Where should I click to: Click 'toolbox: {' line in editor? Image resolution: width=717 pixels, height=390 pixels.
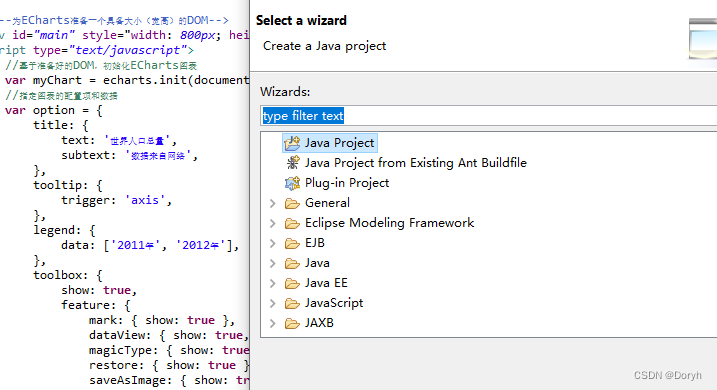click(68, 275)
